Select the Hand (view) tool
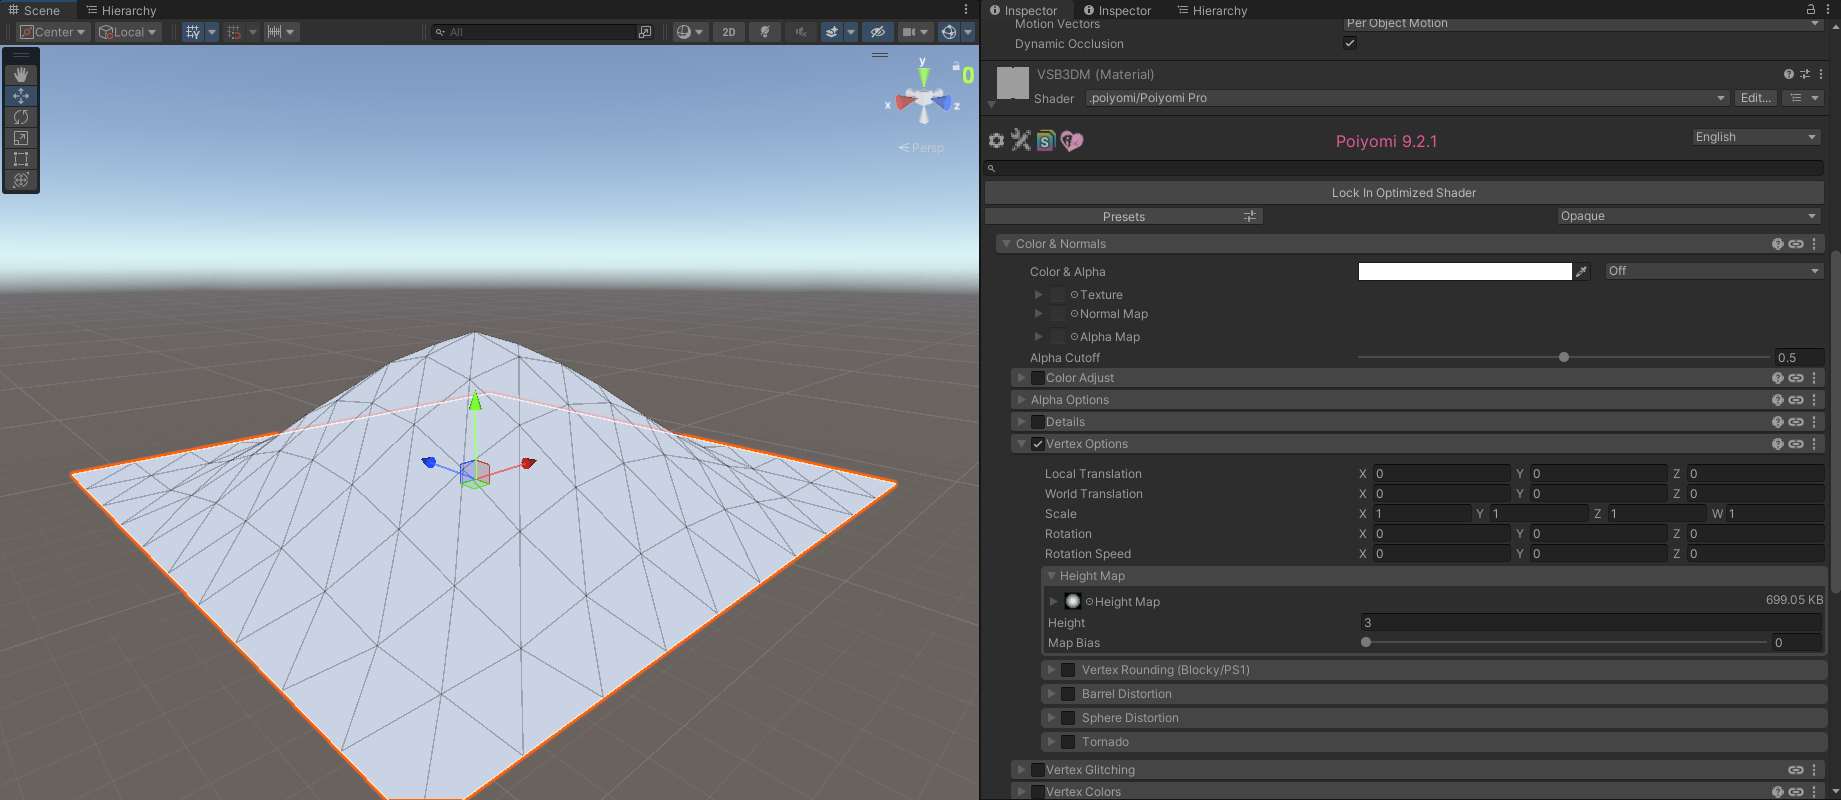Viewport: 1841px width, 800px height. click(21, 75)
